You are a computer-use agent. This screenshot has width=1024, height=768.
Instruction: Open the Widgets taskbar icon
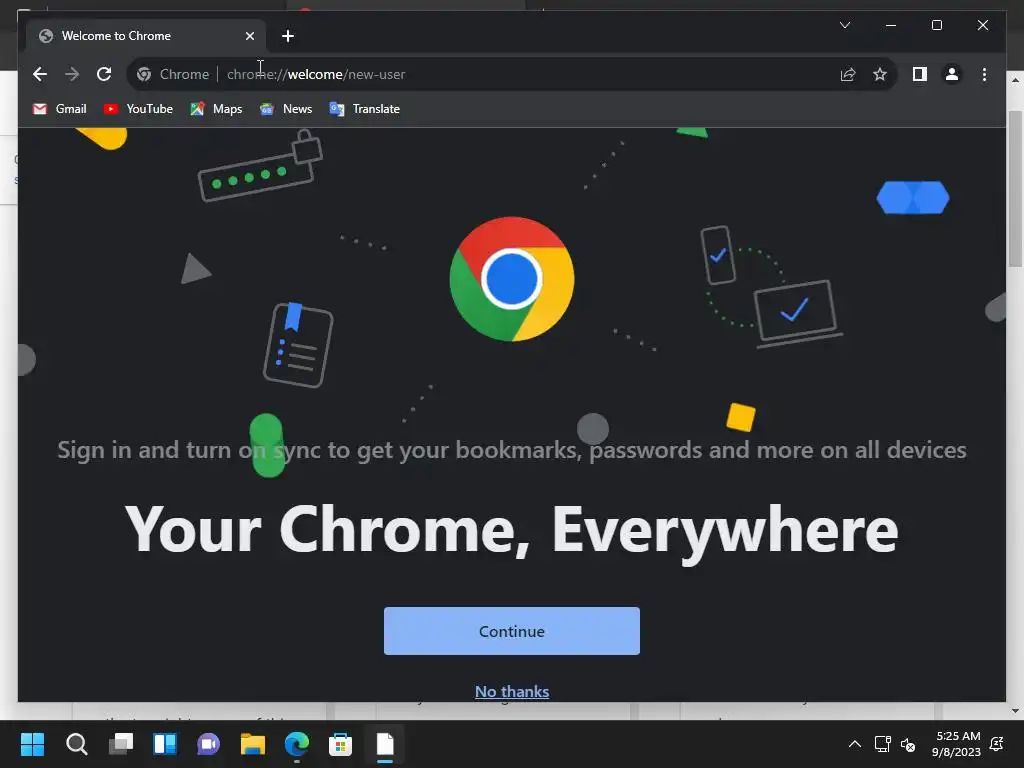165,744
